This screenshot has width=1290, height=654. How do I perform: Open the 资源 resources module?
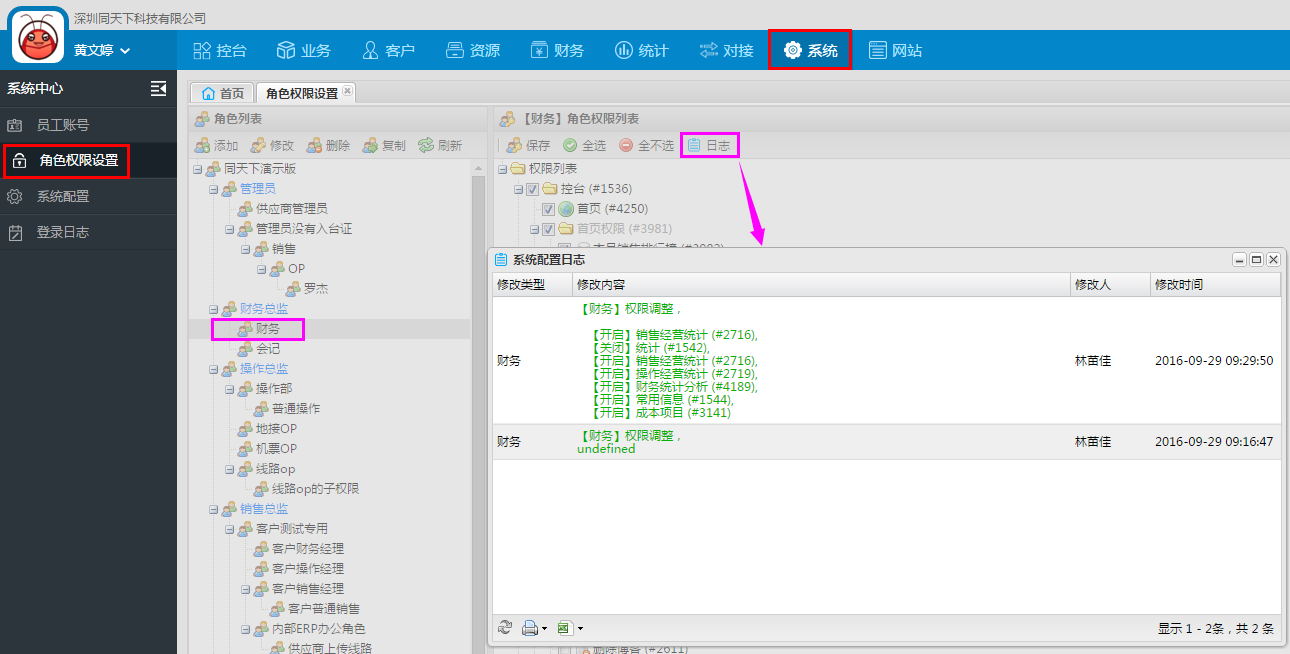tap(472, 50)
